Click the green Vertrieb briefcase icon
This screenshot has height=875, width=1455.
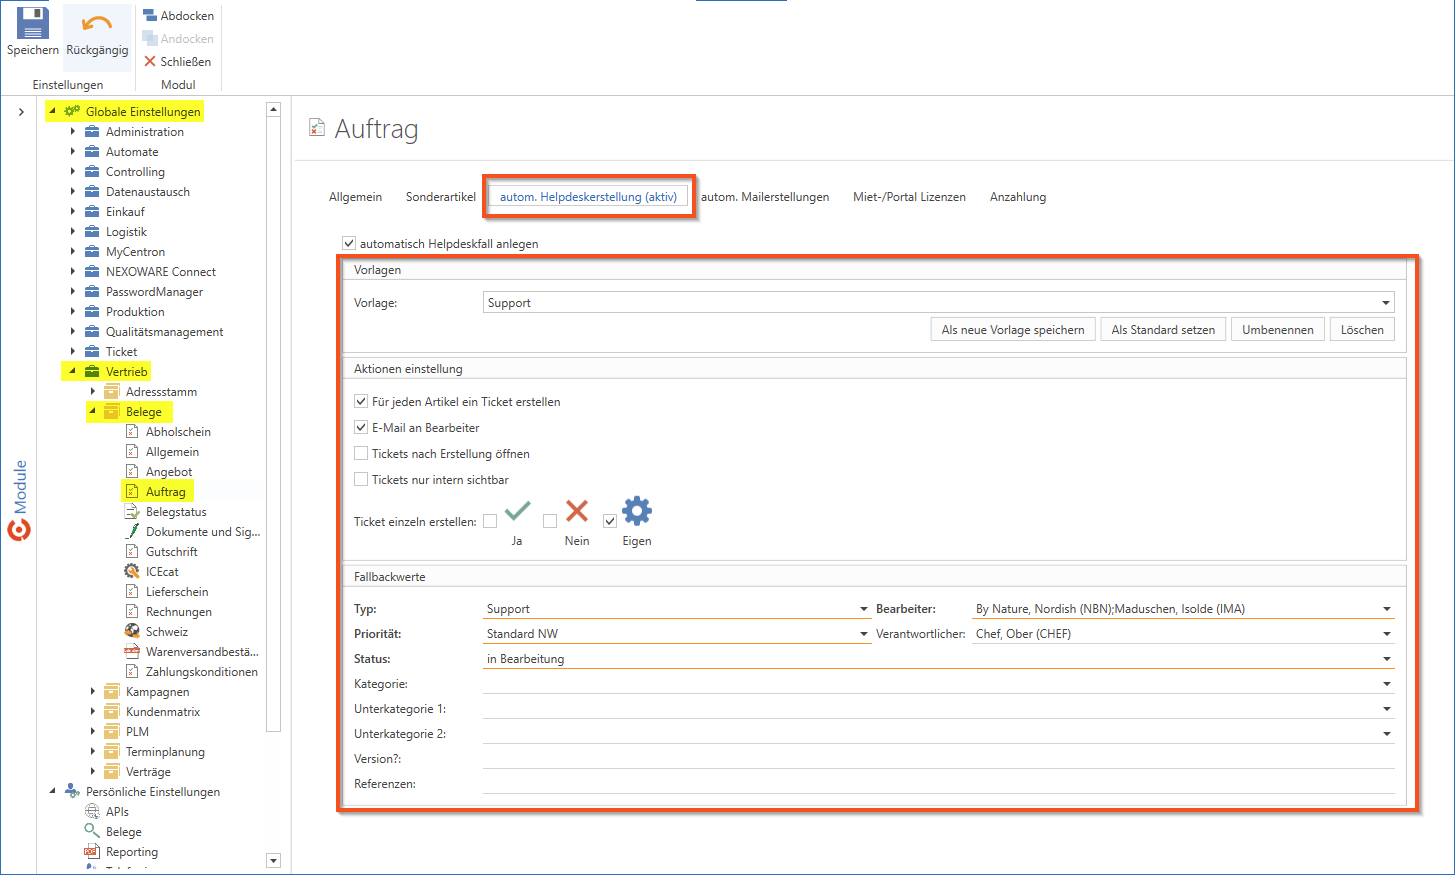(x=92, y=371)
